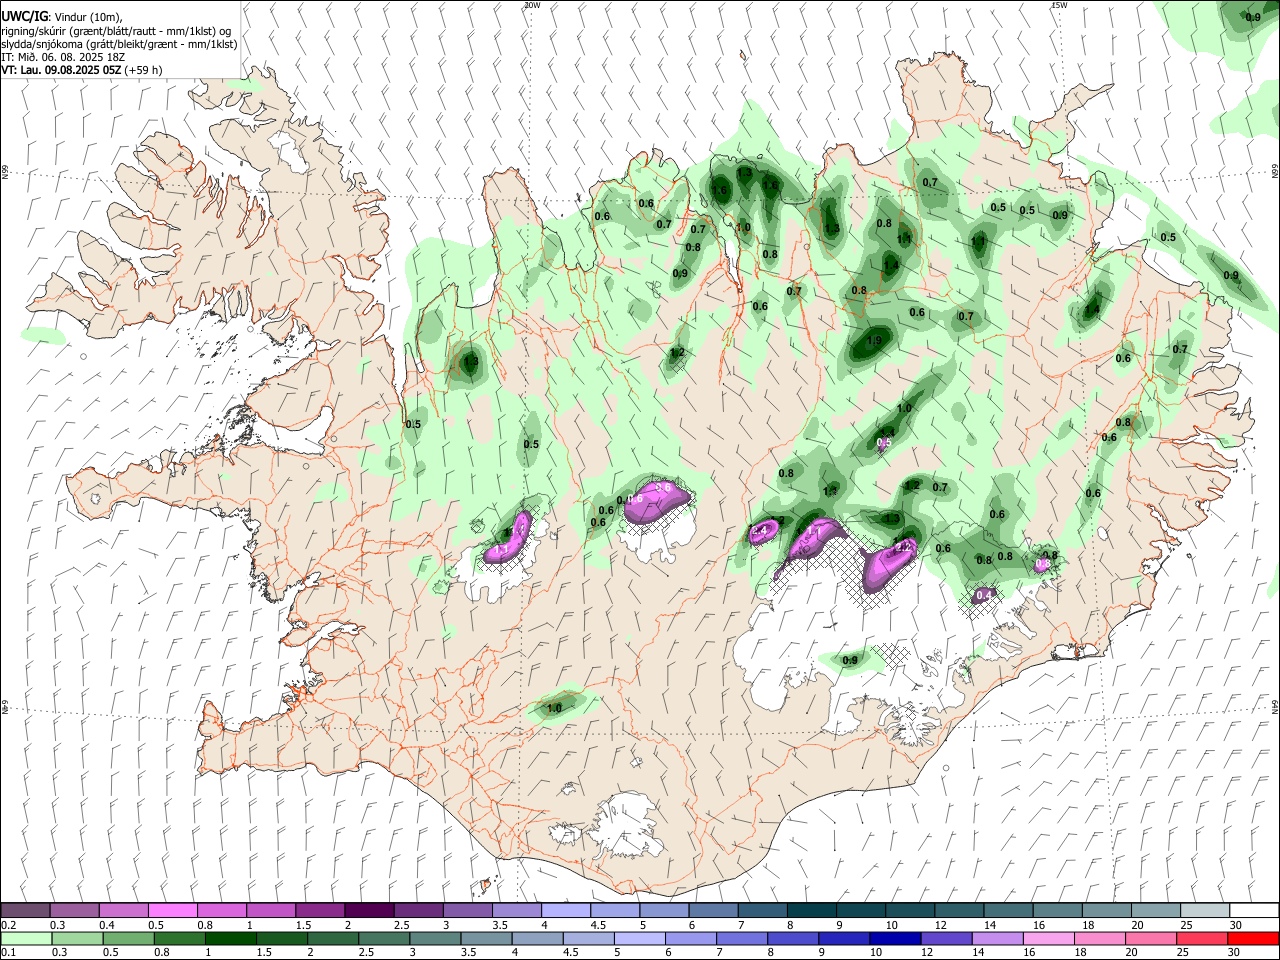Pick the darkest green swatch between 1 and 1.5
Viewport: 1280px width, 960px height.
(231, 938)
